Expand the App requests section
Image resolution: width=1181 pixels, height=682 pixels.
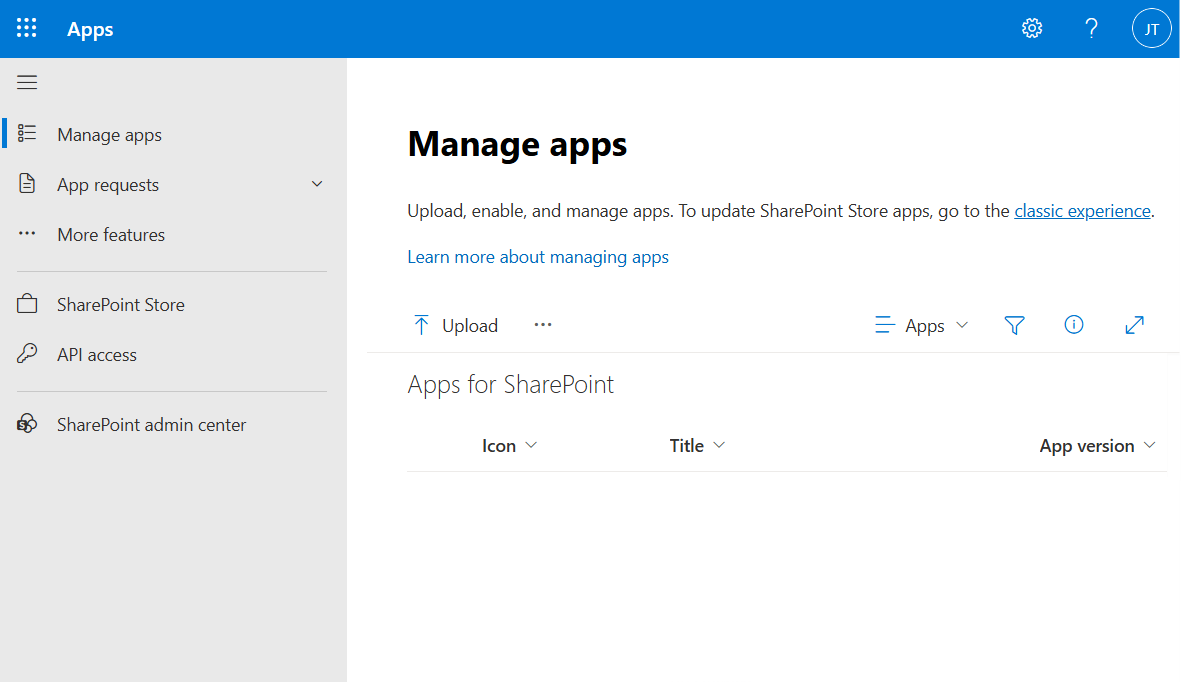coord(317,185)
